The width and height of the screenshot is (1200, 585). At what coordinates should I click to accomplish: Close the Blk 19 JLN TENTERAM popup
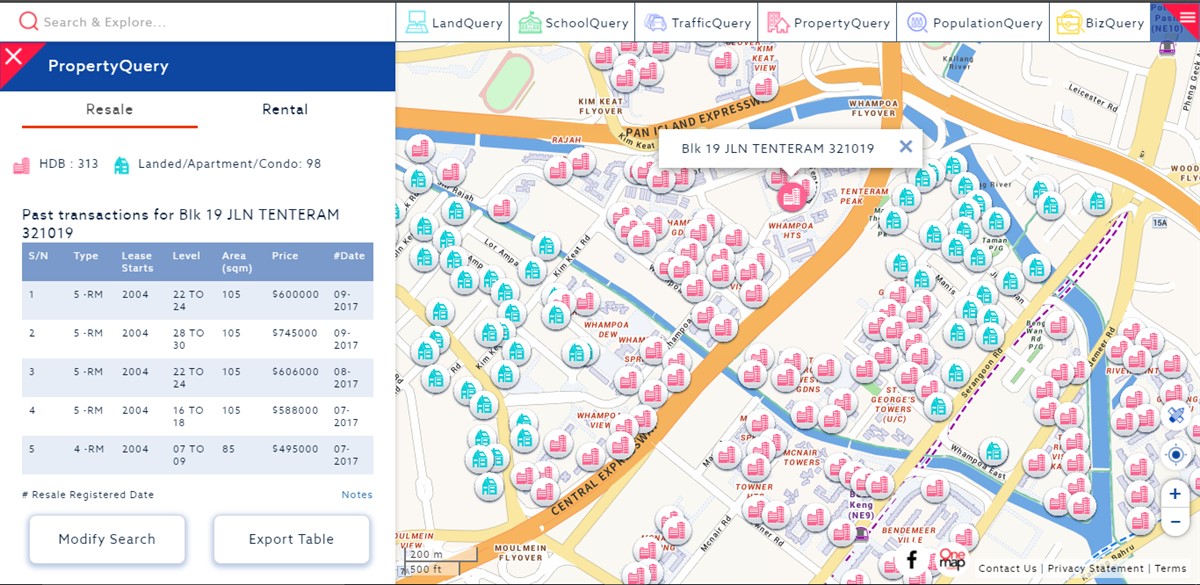pos(905,147)
